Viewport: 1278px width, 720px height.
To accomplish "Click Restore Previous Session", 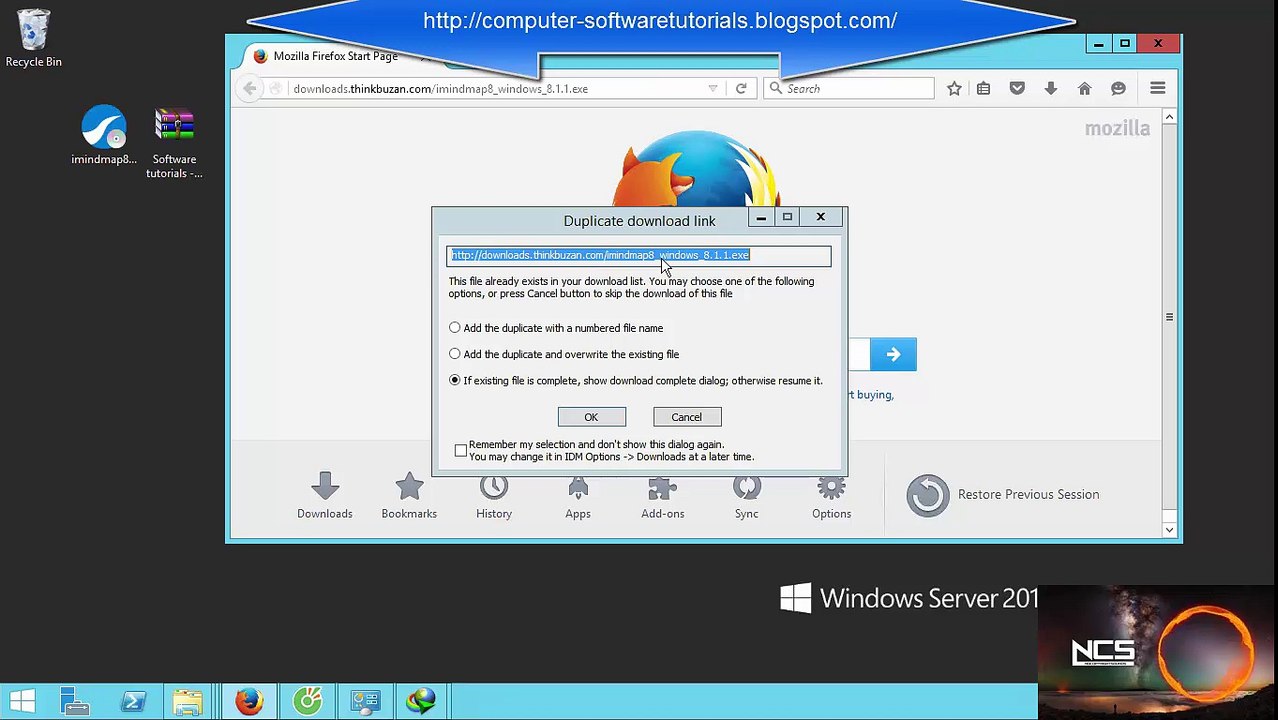I will 1003,494.
